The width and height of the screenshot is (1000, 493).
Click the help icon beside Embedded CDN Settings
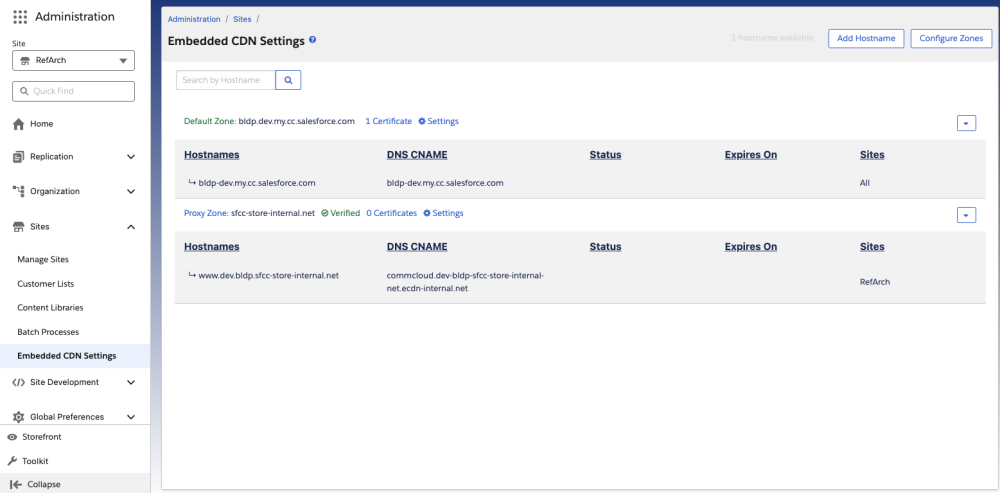pyautogui.click(x=312, y=40)
